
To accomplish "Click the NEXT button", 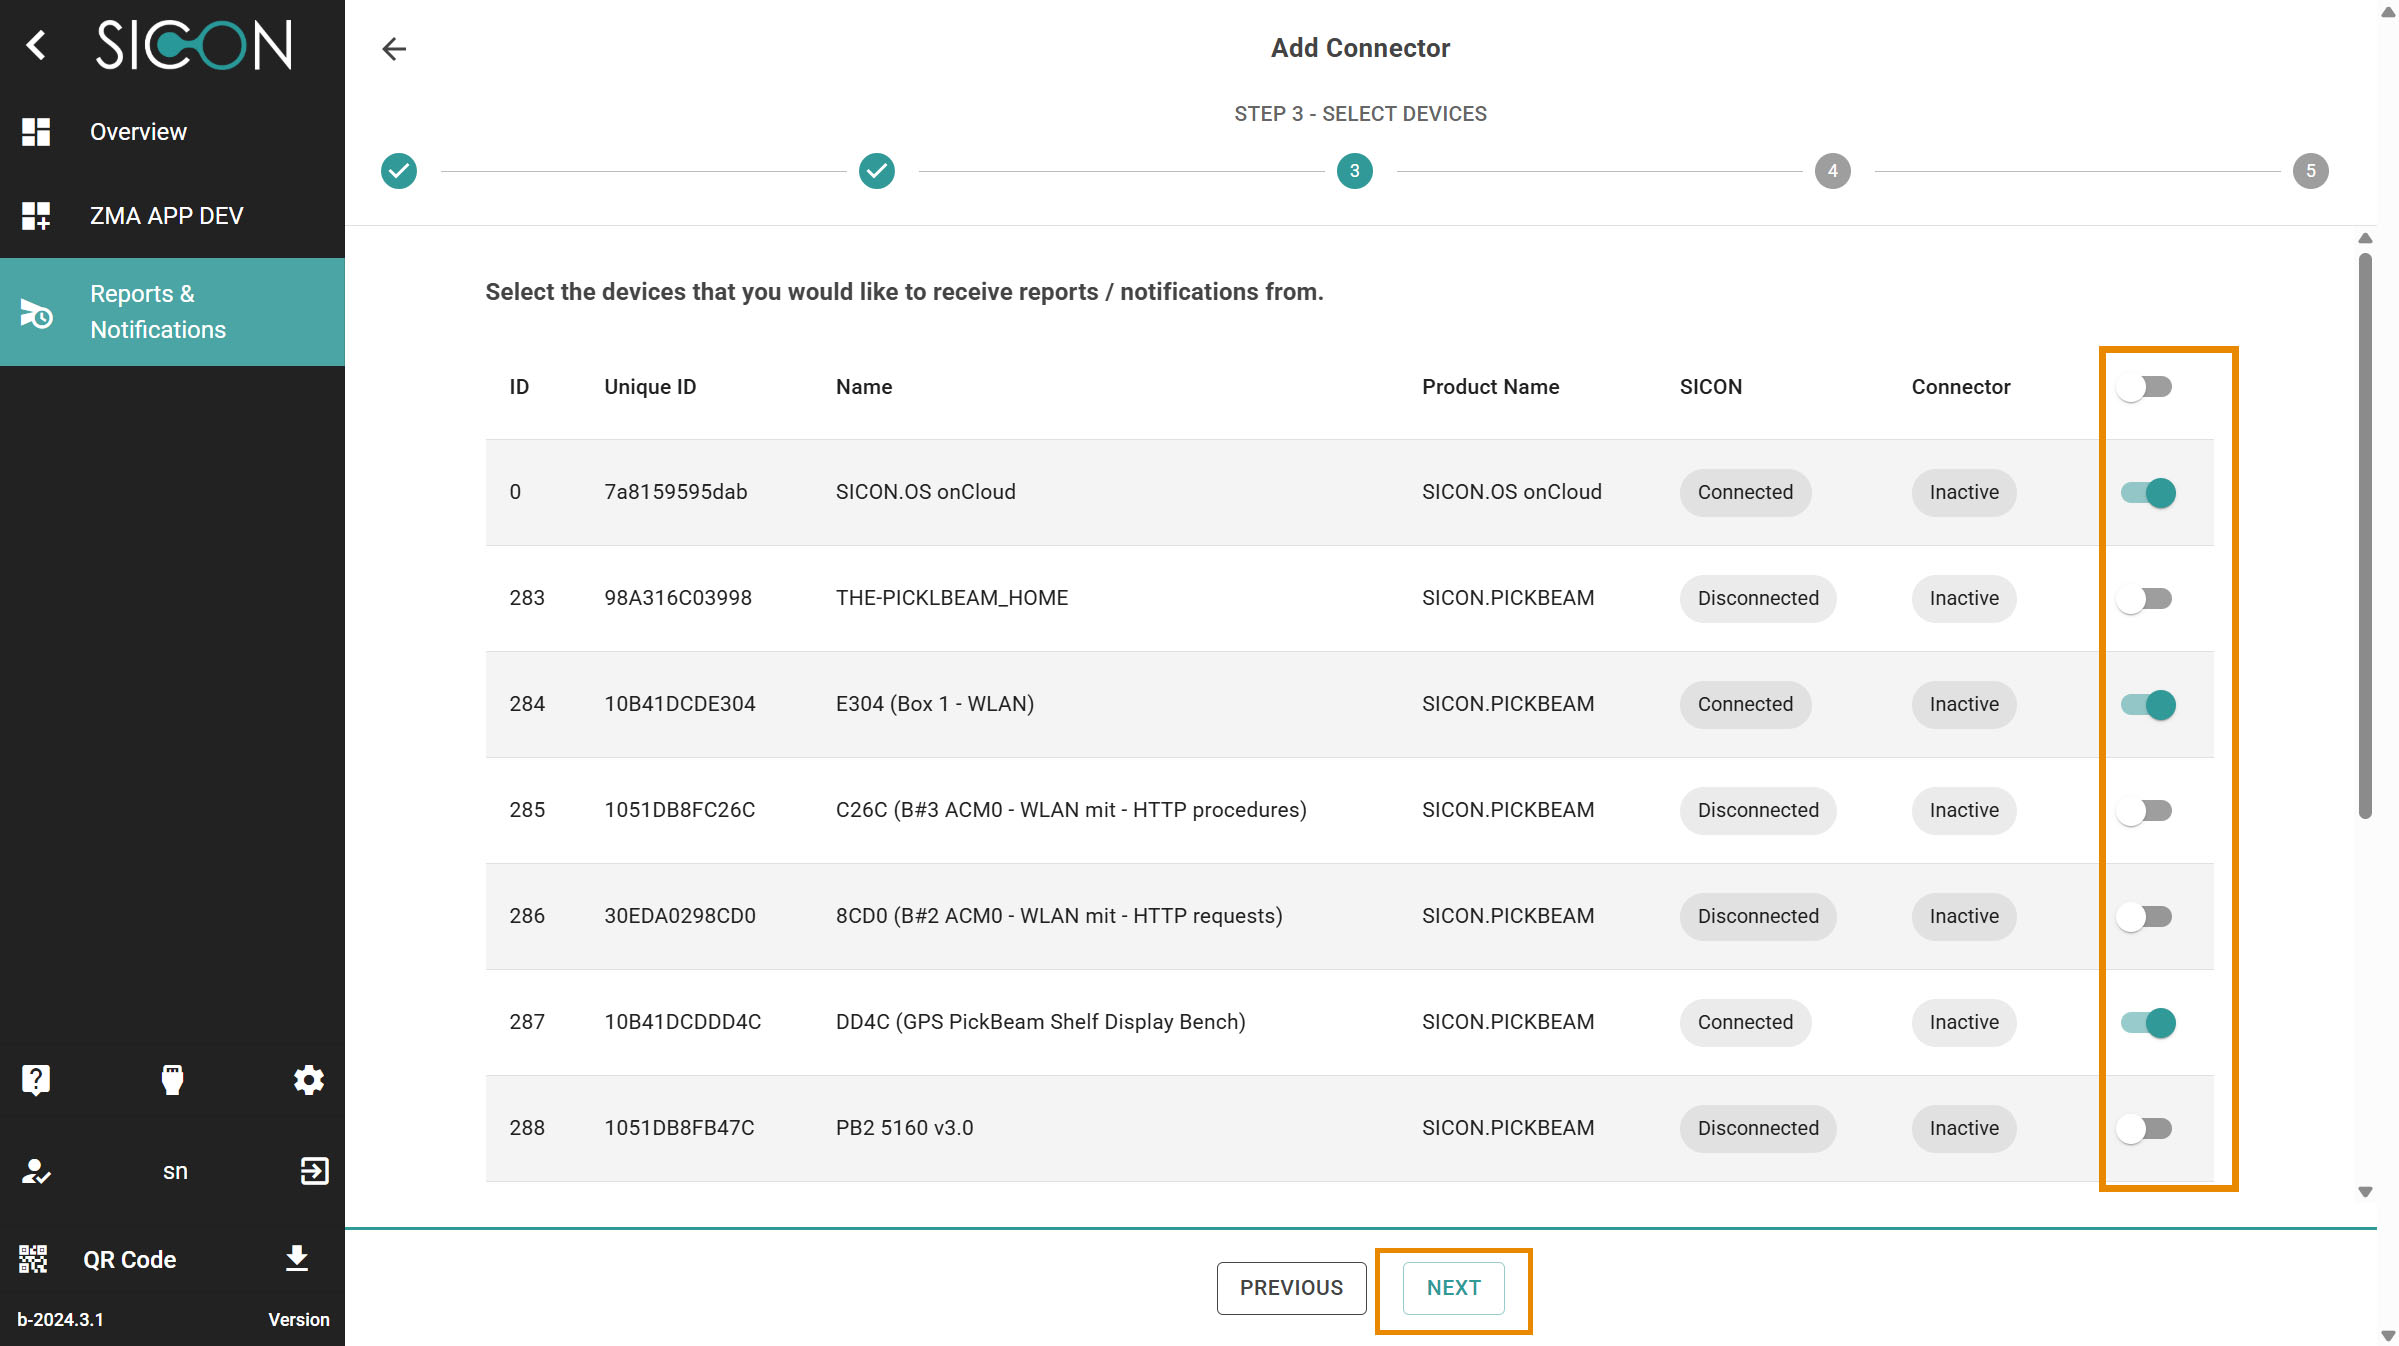I will [1453, 1288].
